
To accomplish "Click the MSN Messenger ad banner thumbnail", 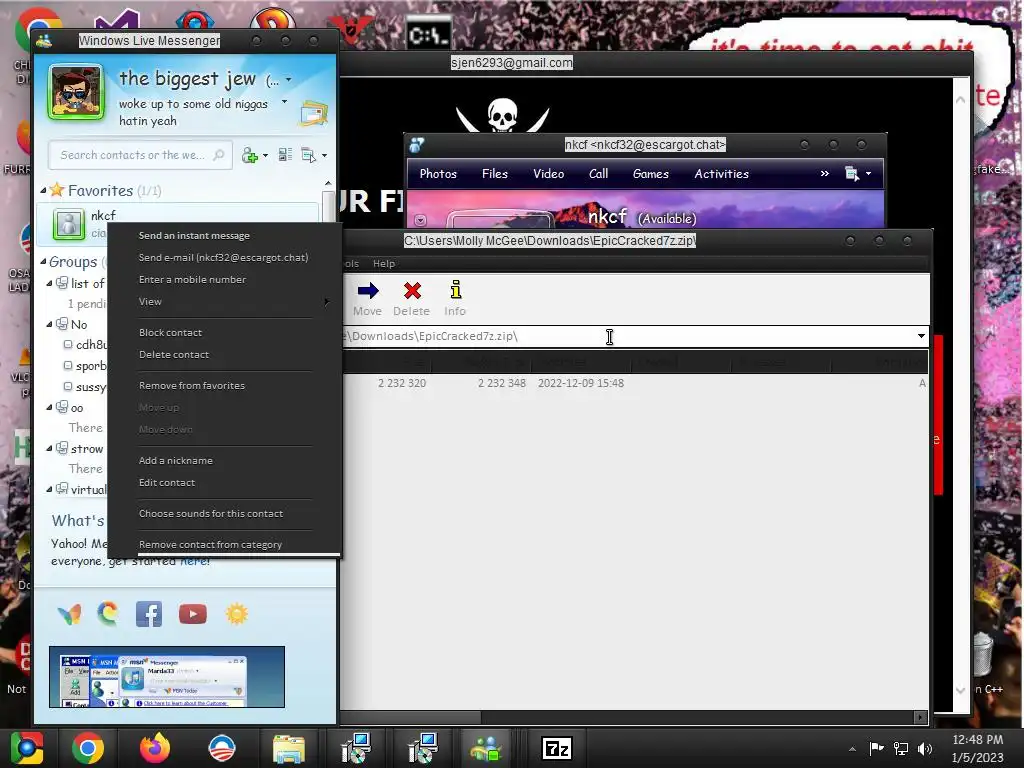I will 167,677.
